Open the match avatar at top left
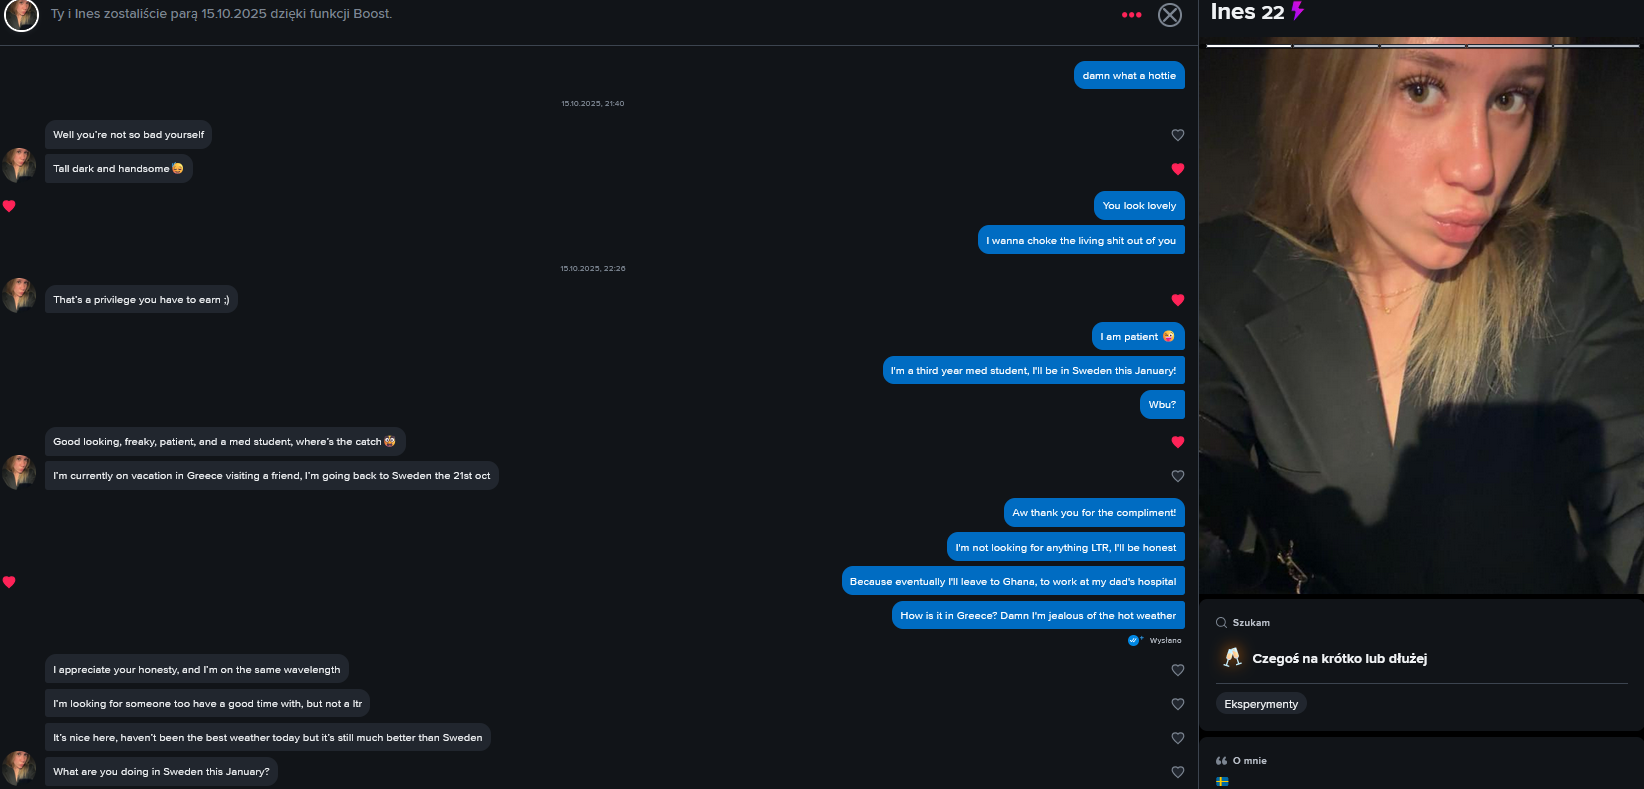 pos(21,15)
